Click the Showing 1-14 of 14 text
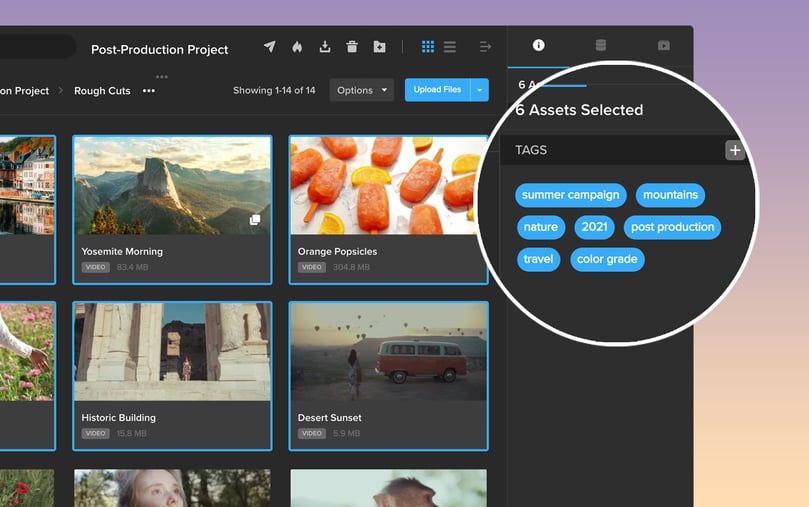 point(274,90)
